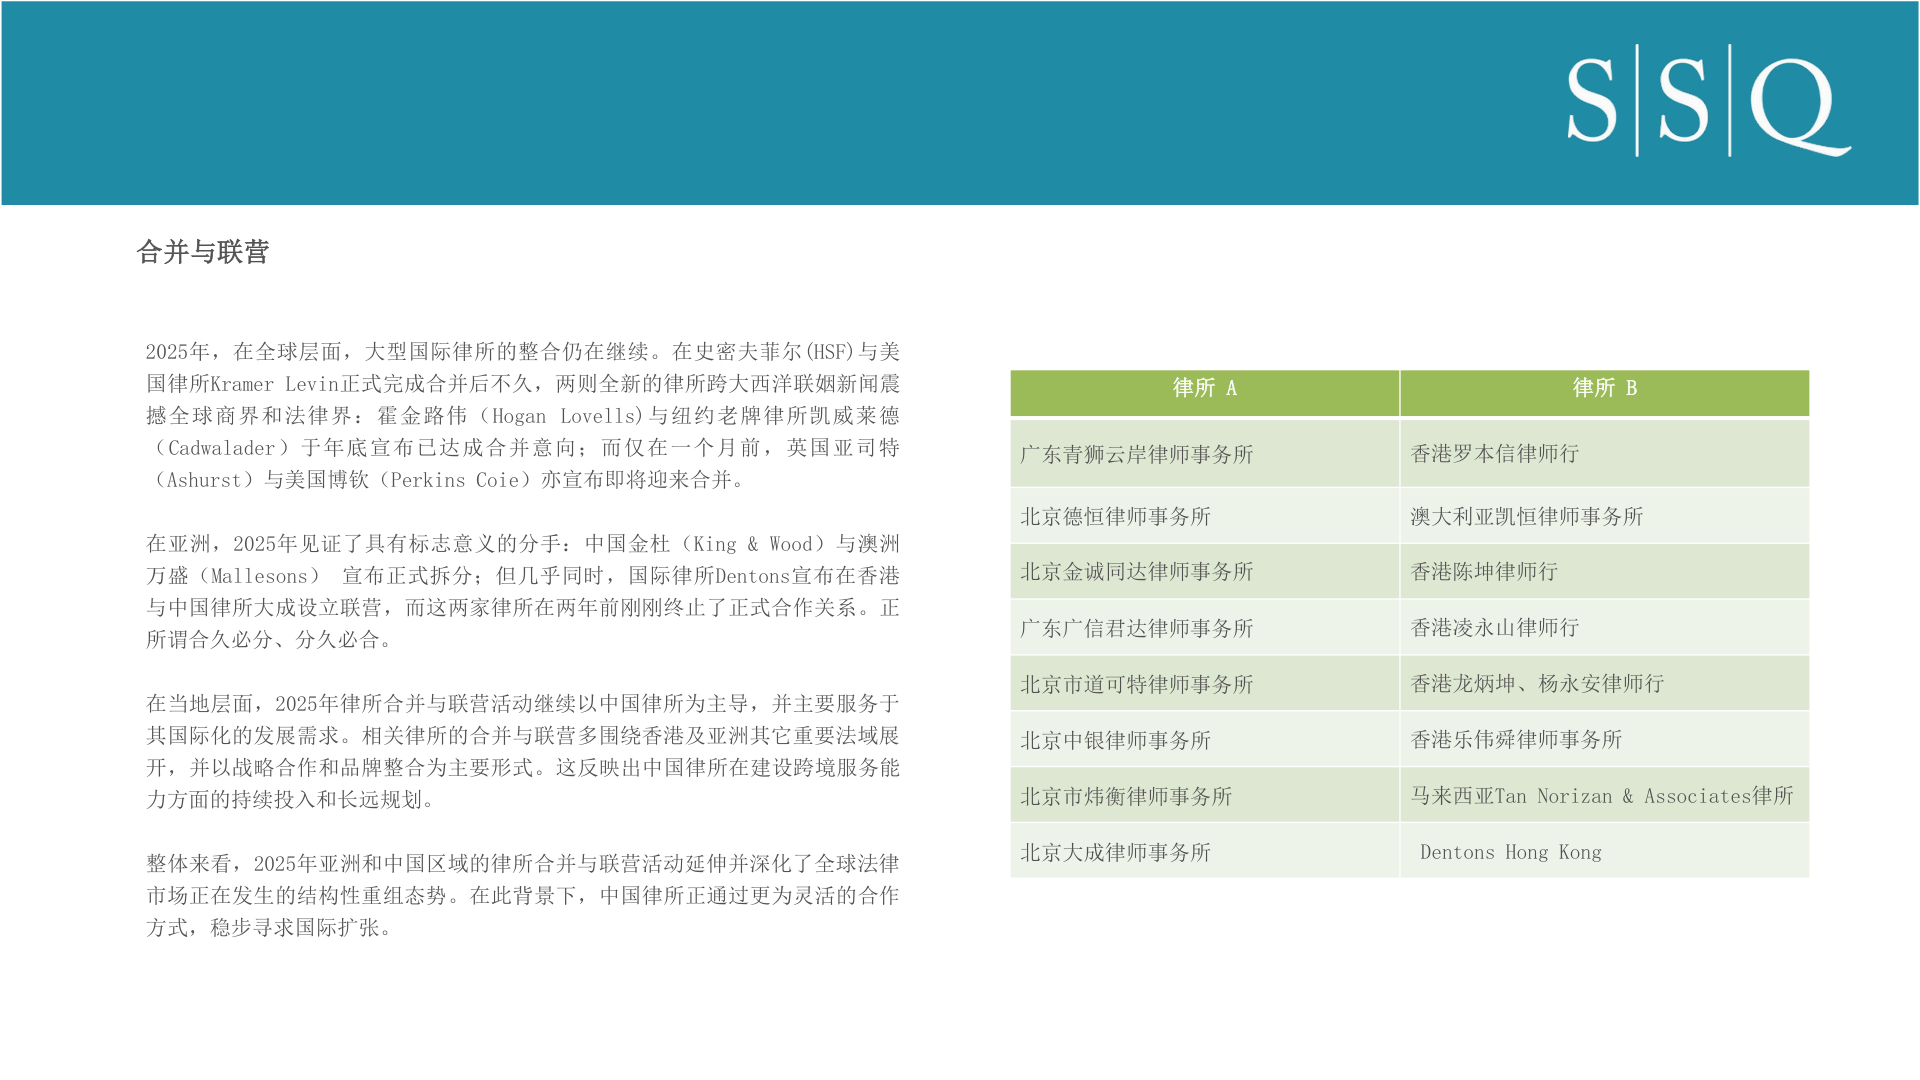This screenshot has height=1080, width=1920.
Task: Click the 香港凌永山律师行 cell
Action: [x=1494, y=628]
